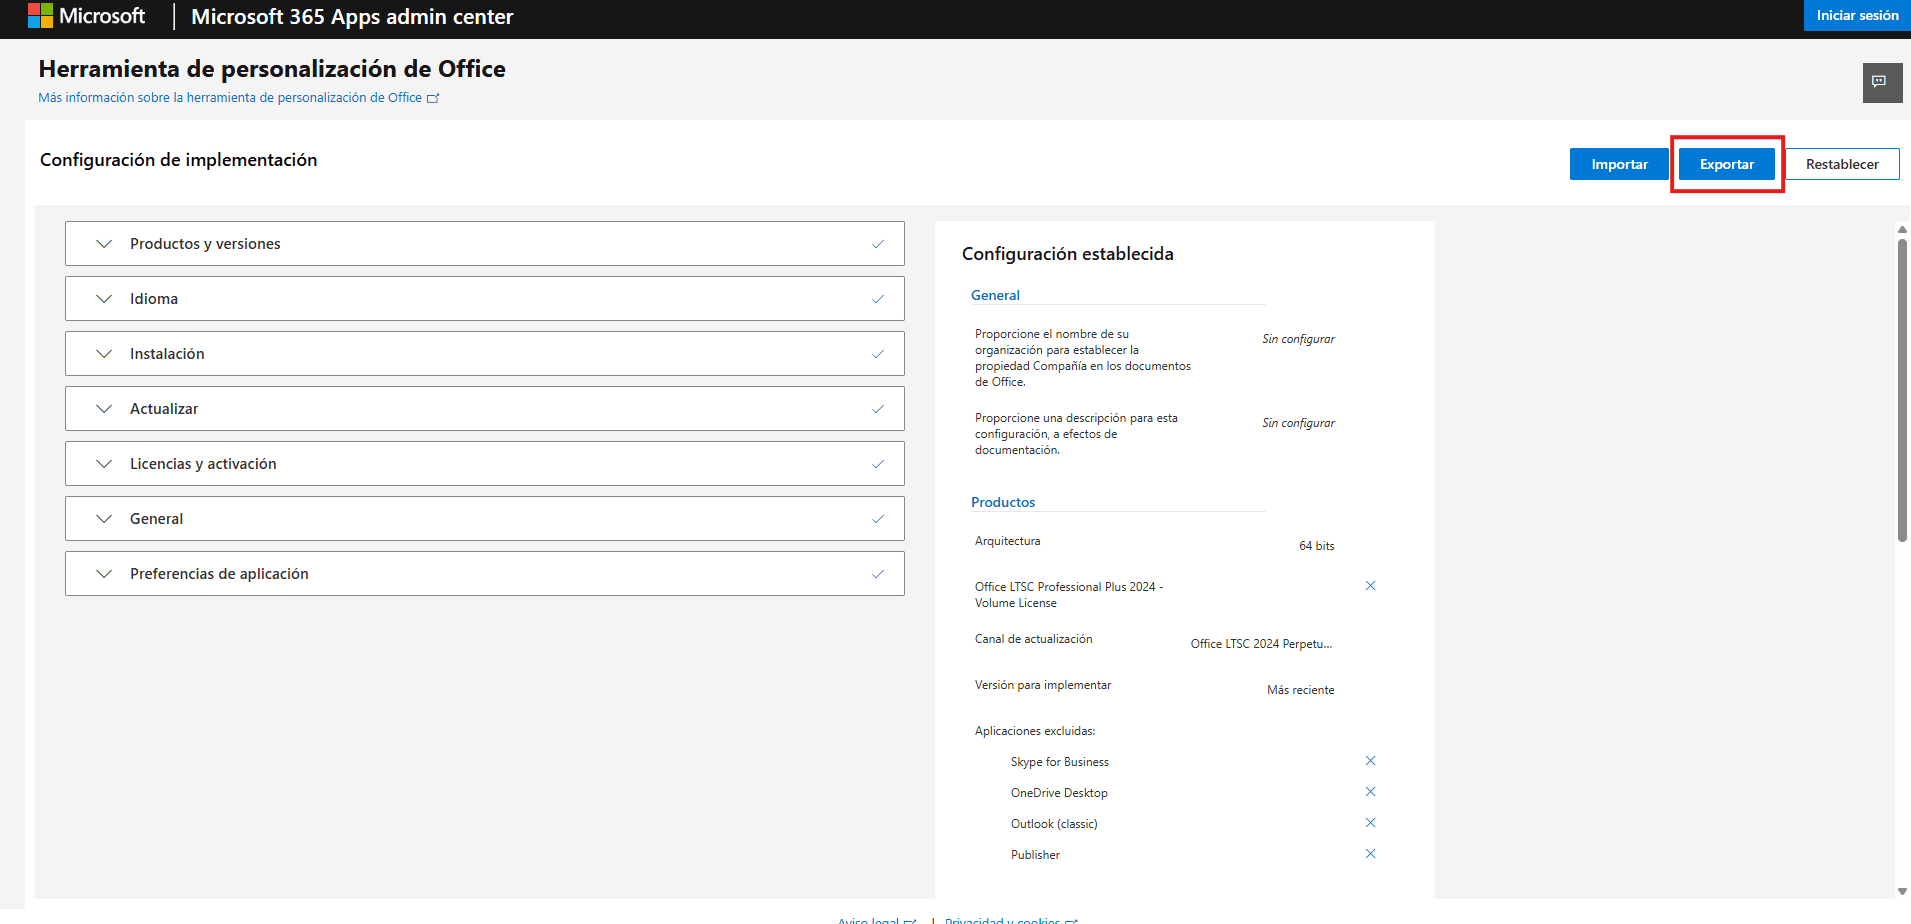Remove Publisher from excluded apps
1911x924 pixels.
click(1370, 854)
